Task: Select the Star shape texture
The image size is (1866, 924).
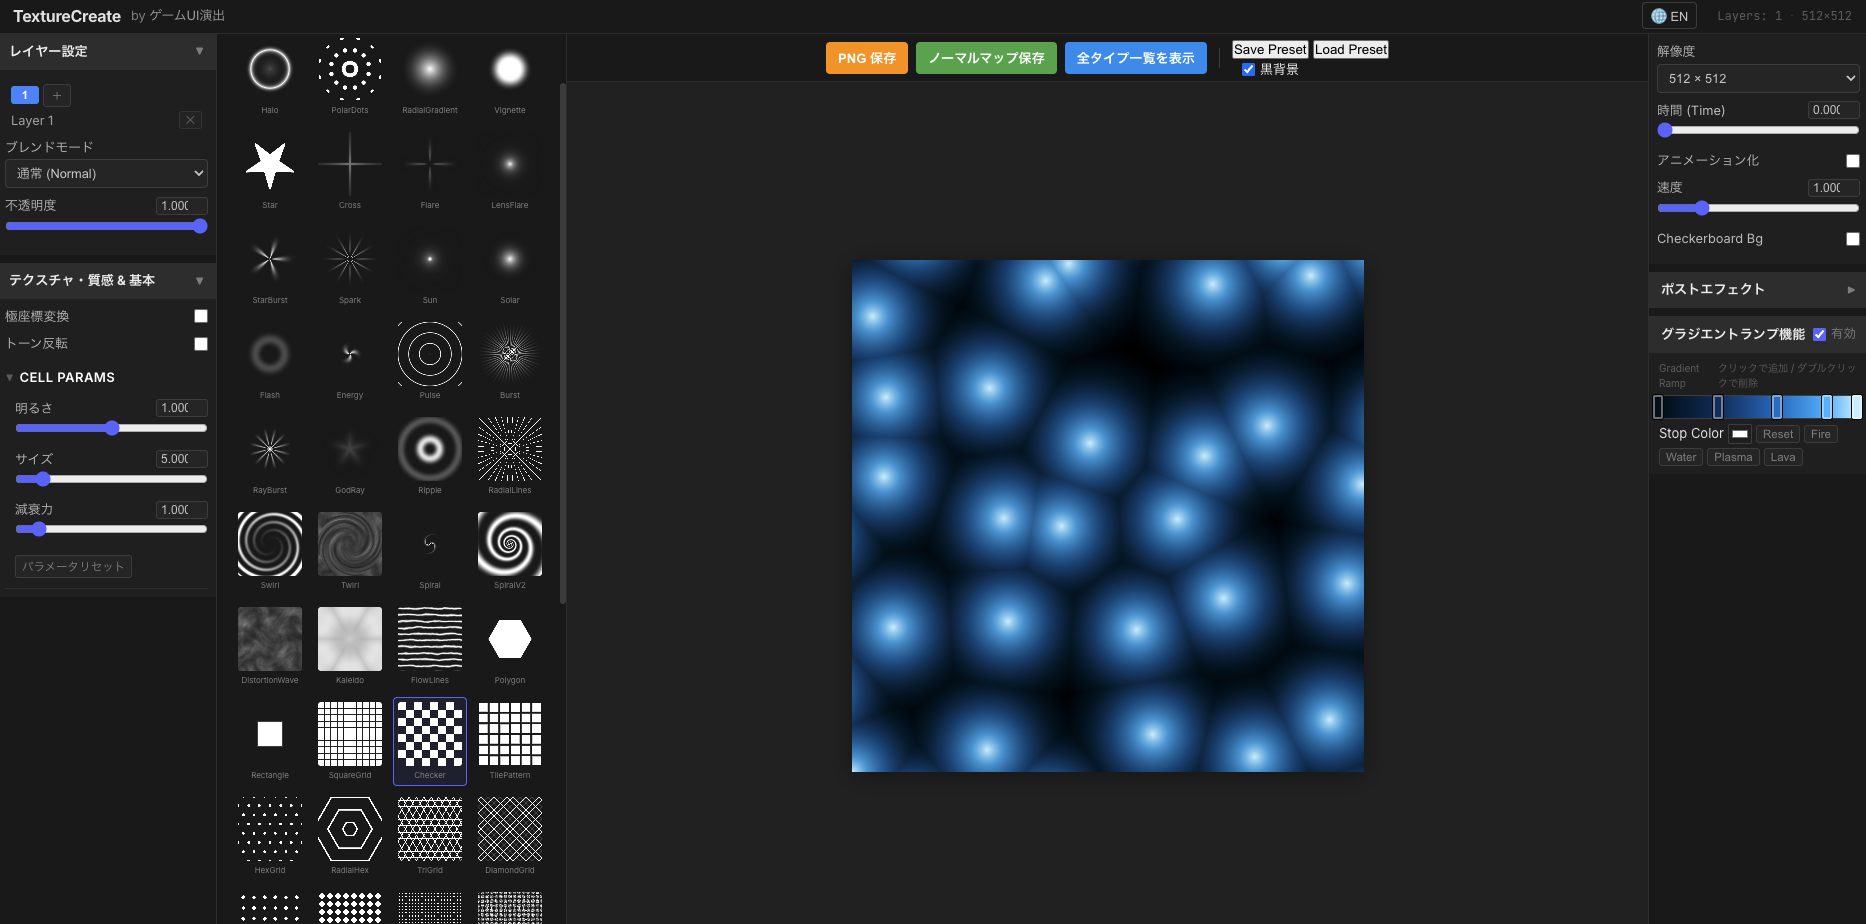Action: tap(270, 165)
